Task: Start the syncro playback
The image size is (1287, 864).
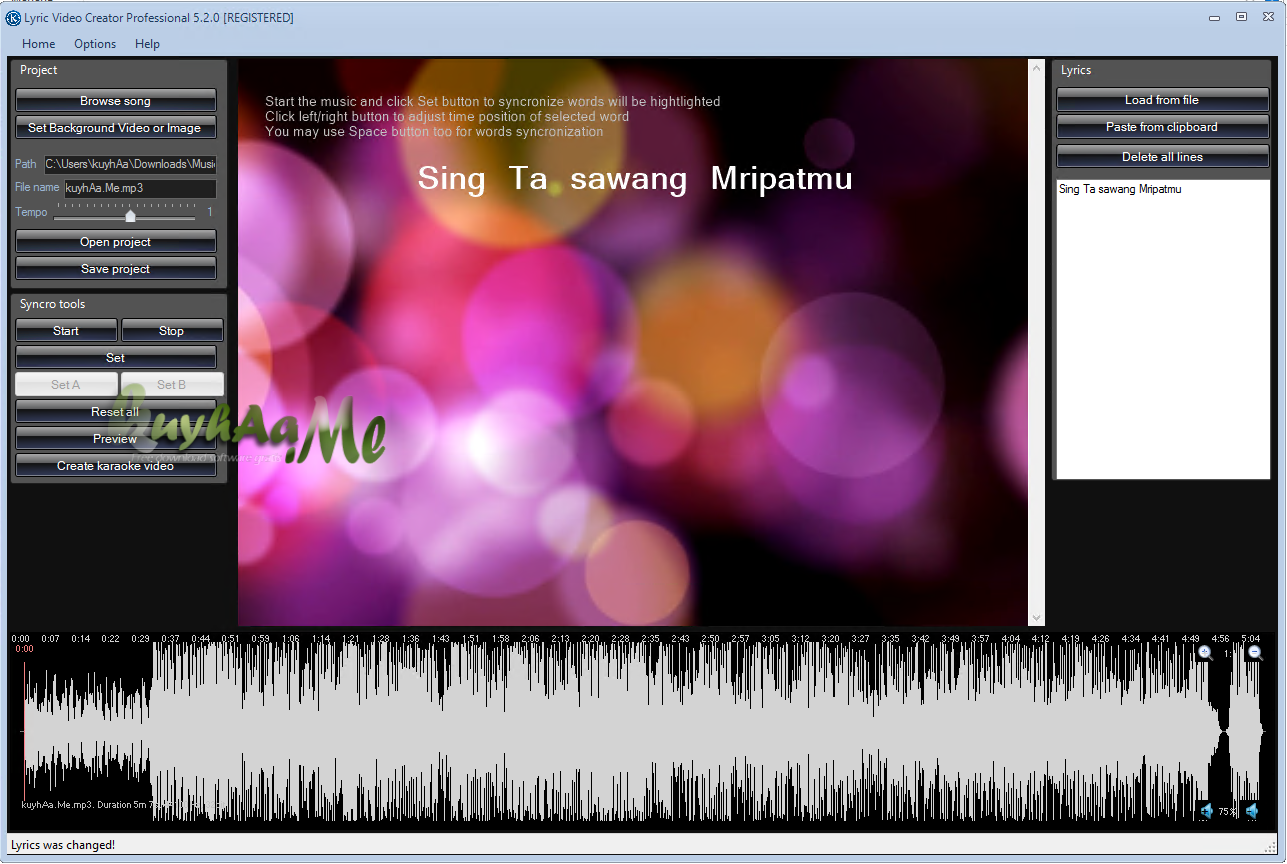Action: coord(66,330)
